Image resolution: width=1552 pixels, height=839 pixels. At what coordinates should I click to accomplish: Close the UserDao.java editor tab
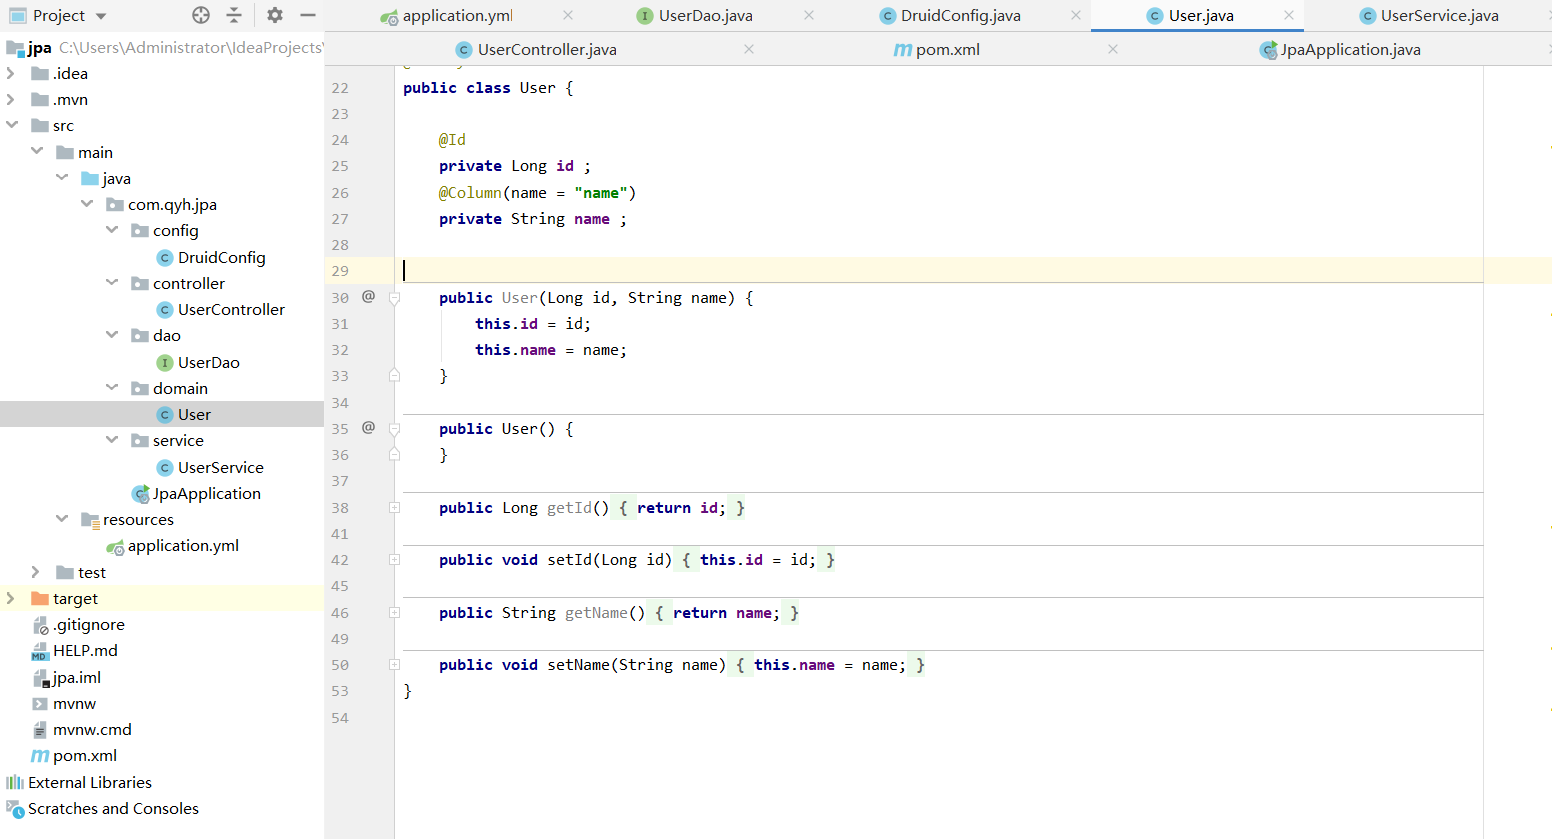[809, 15]
